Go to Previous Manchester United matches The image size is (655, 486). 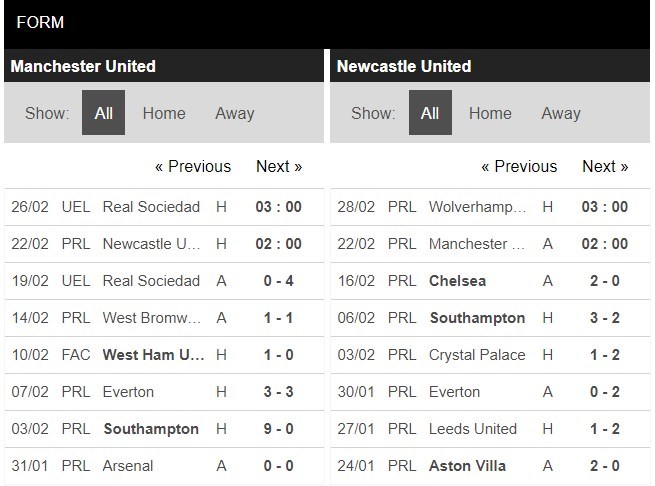point(193,167)
